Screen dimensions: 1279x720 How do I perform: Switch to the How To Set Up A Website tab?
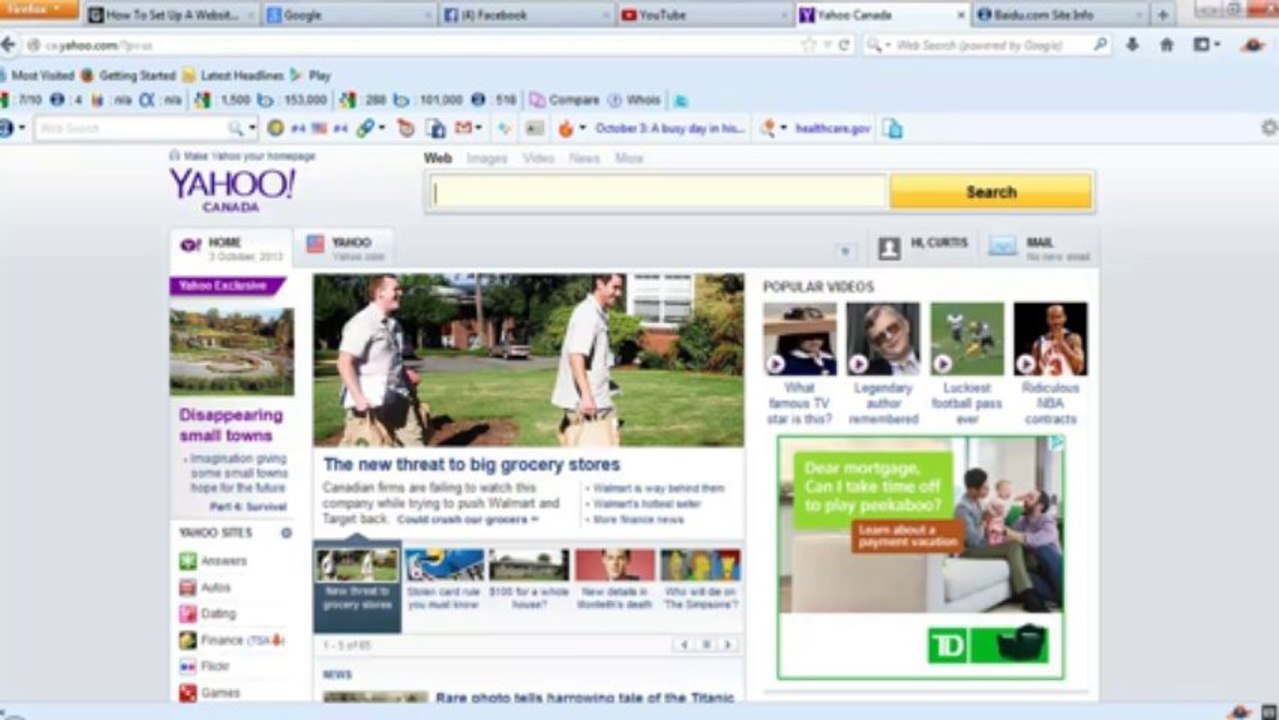click(172, 15)
